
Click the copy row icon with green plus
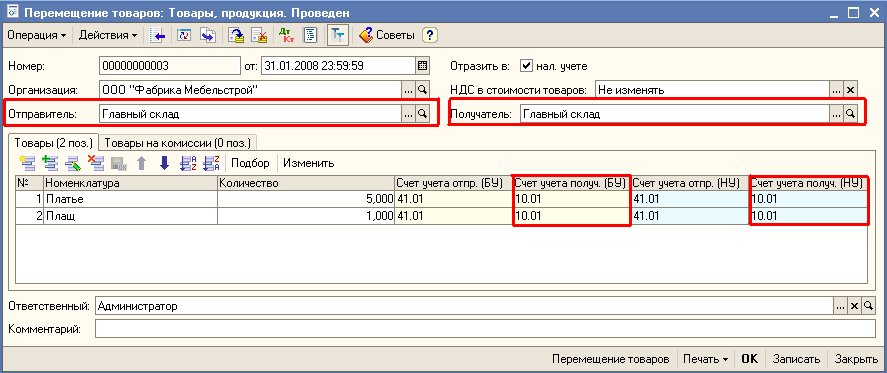coord(50,164)
